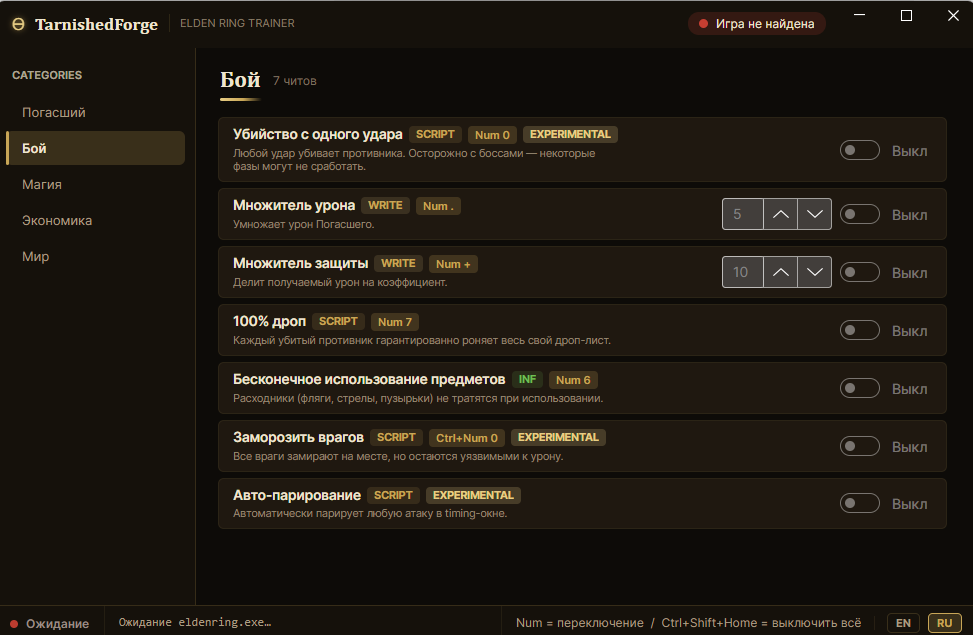This screenshot has height=635, width=973.
Task: Click the defense multiplier field showing 10
Action: (743, 272)
